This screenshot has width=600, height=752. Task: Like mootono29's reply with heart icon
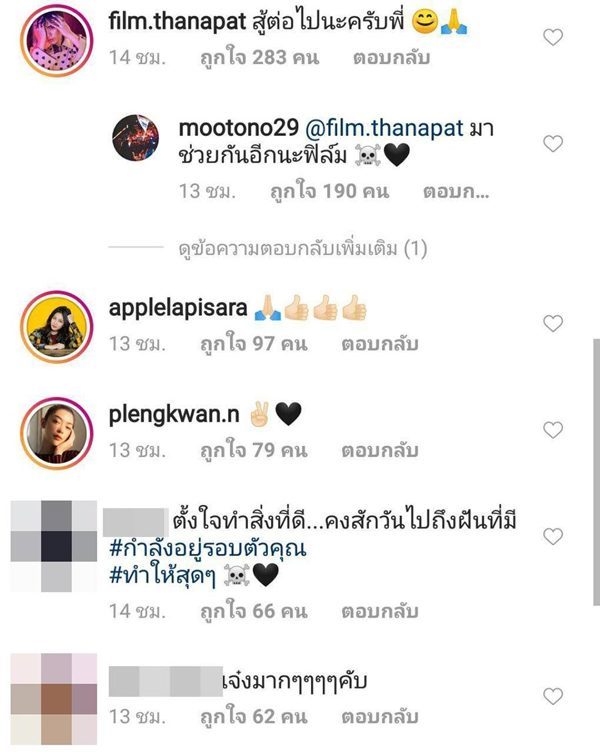coord(553,143)
